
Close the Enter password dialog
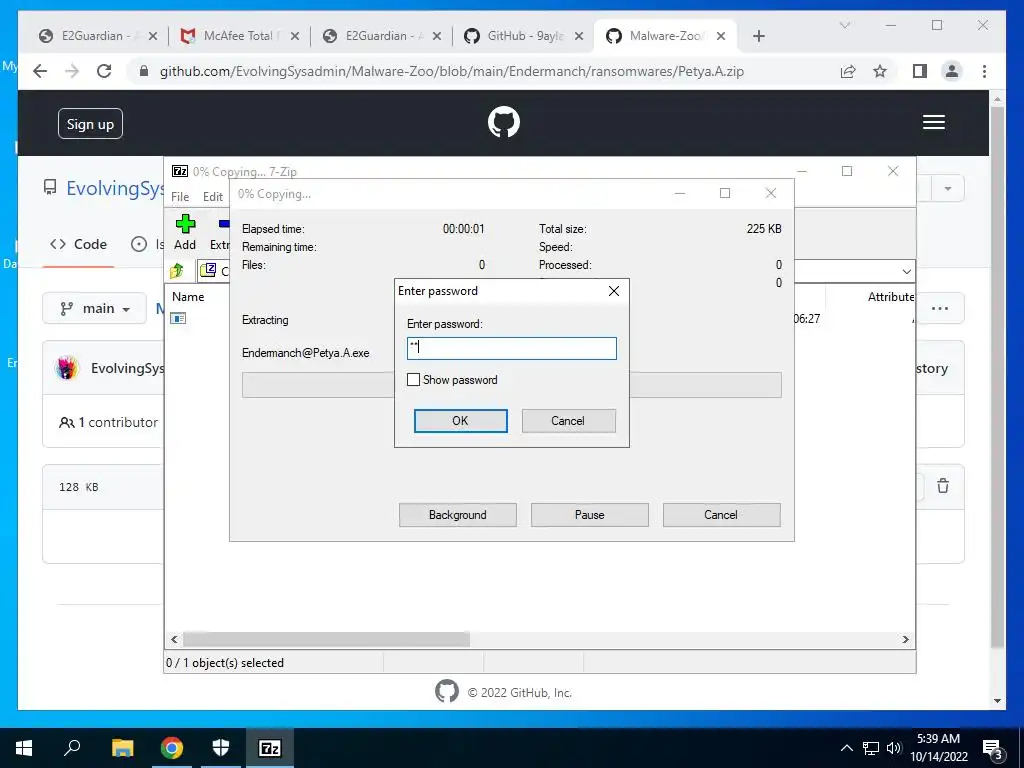tap(614, 291)
